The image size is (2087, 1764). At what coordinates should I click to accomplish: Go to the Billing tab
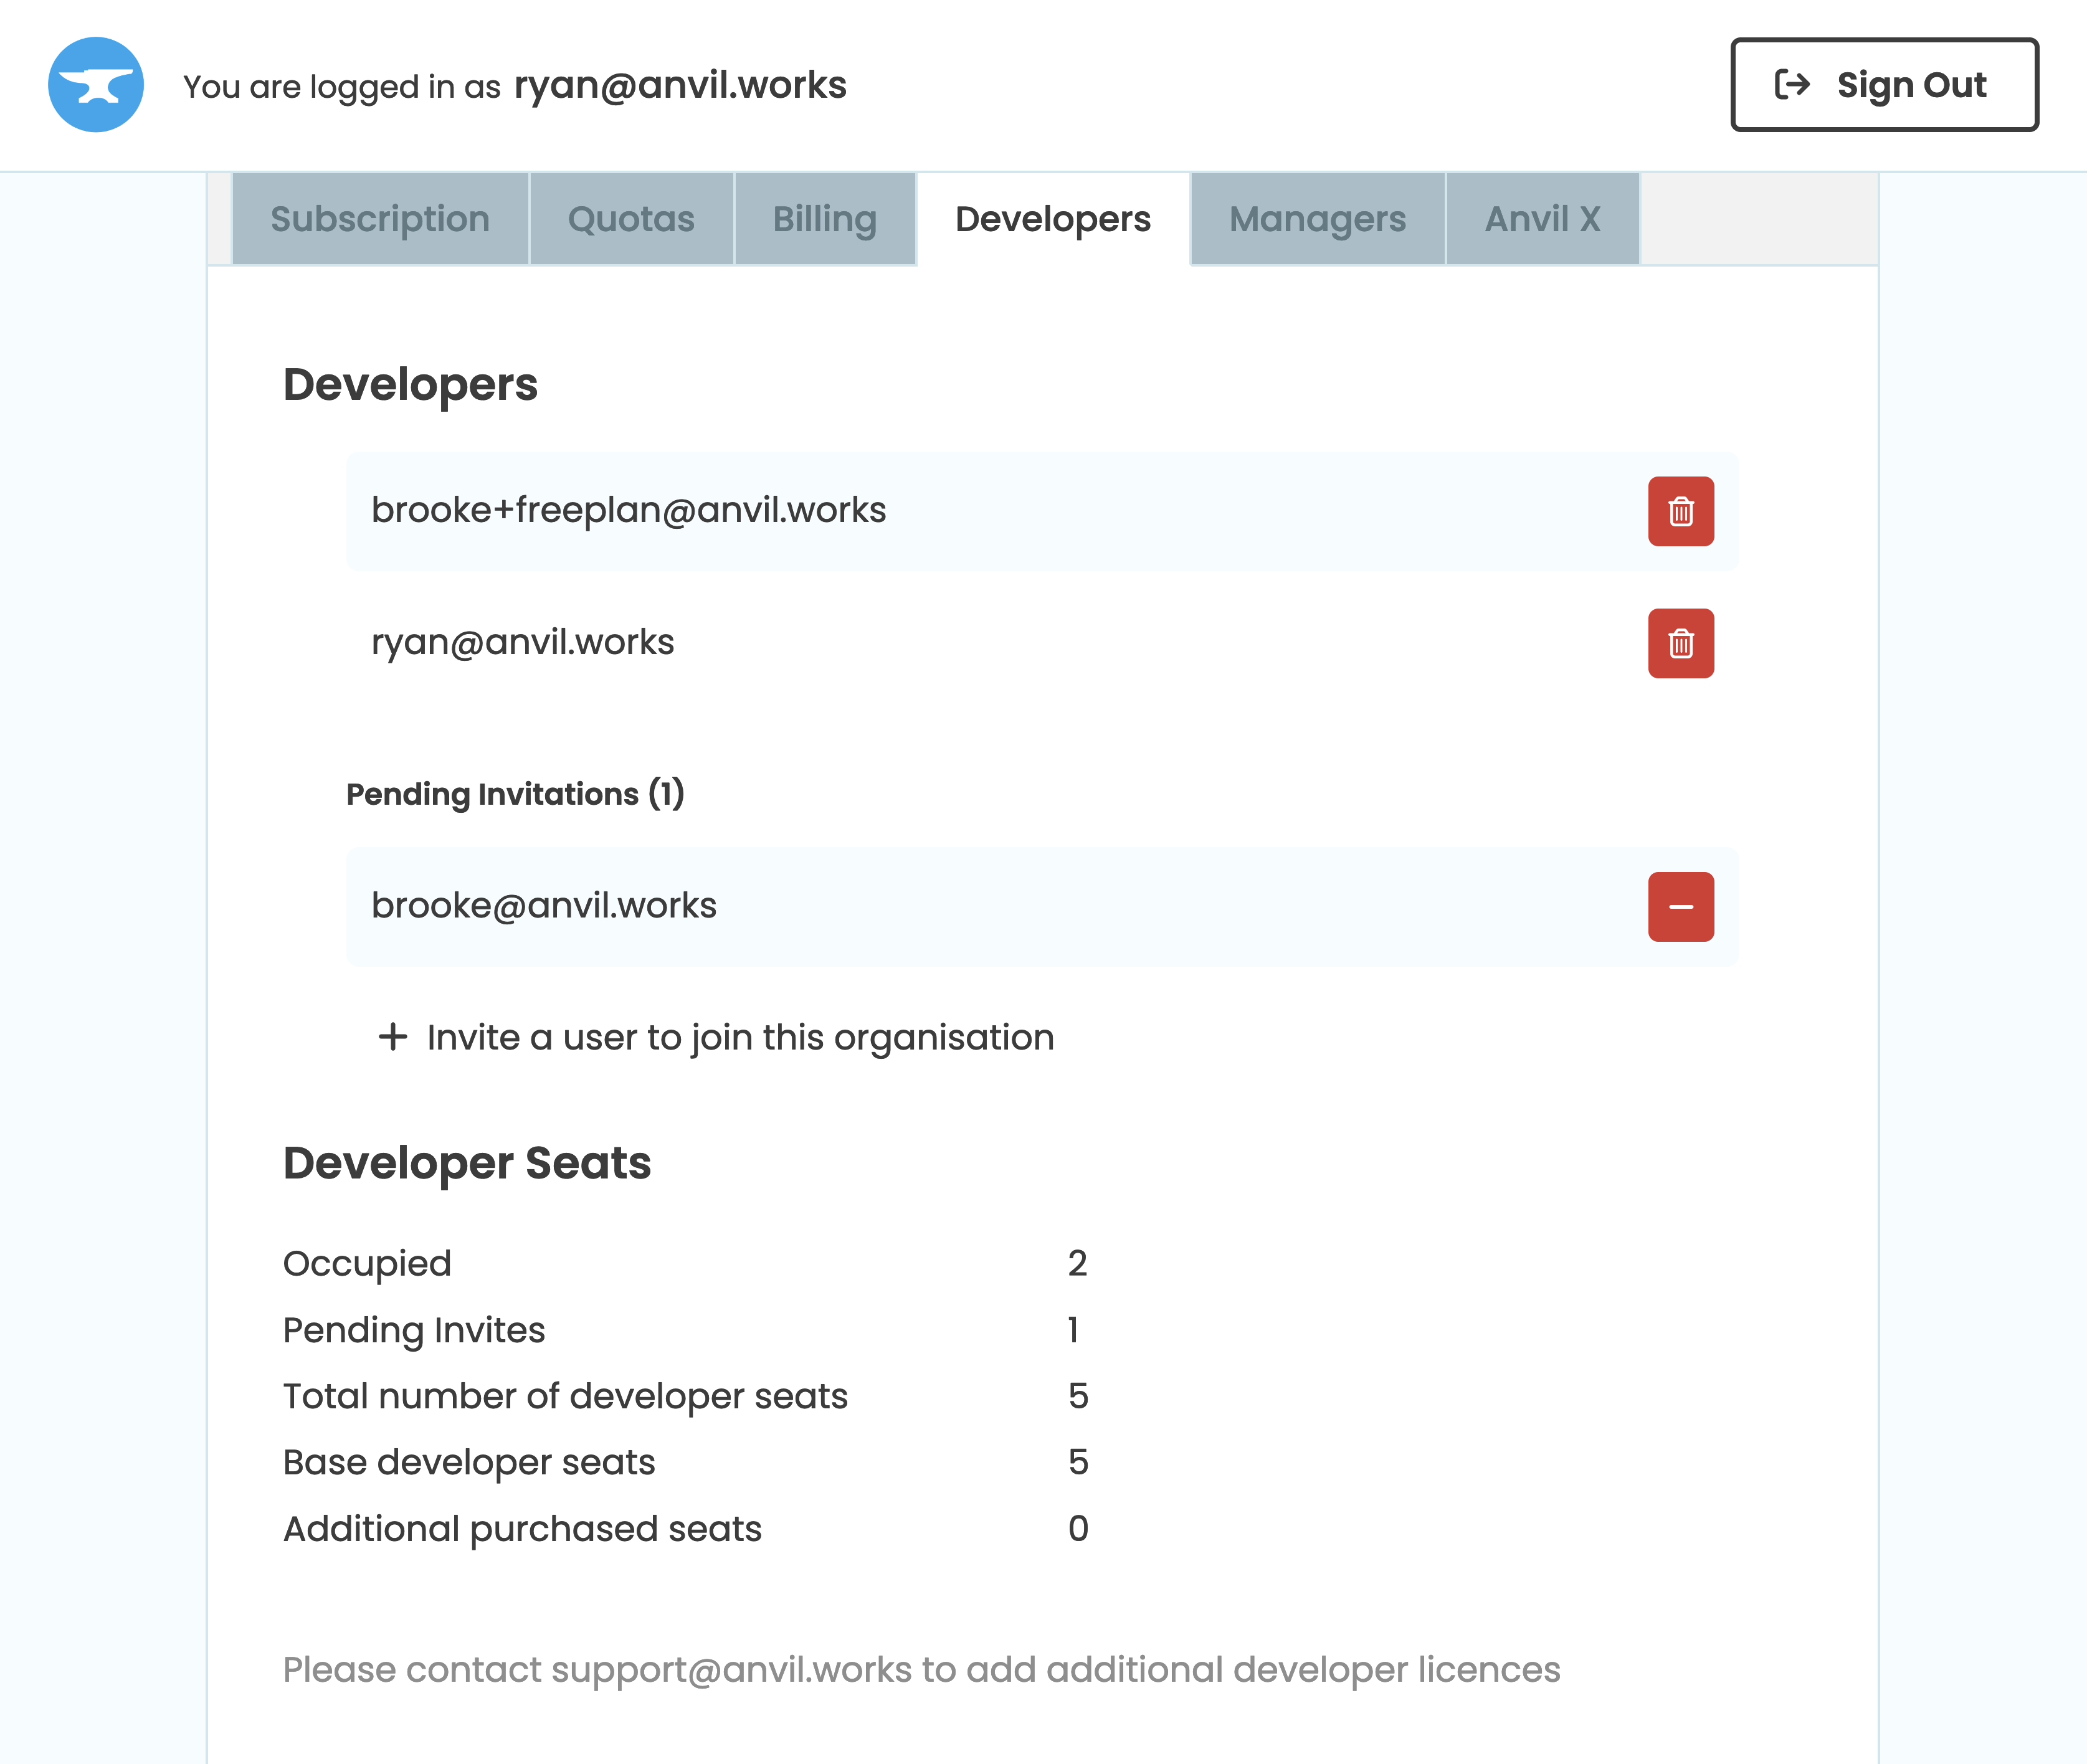(x=824, y=219)
